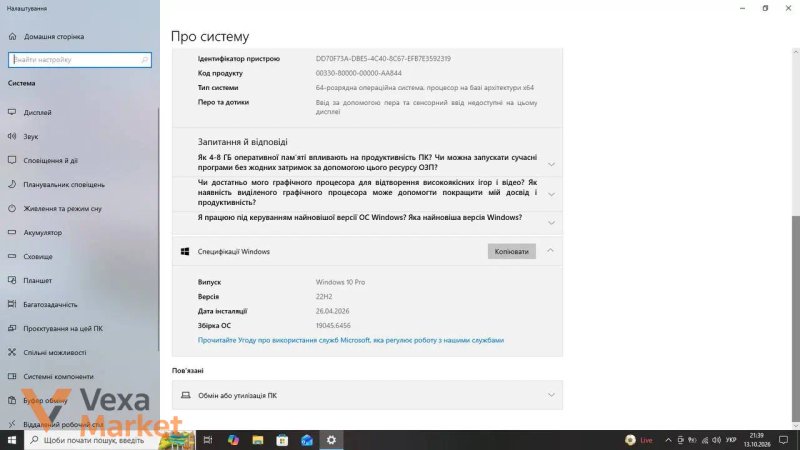Open Task View on the taskbar

point(208,440)
